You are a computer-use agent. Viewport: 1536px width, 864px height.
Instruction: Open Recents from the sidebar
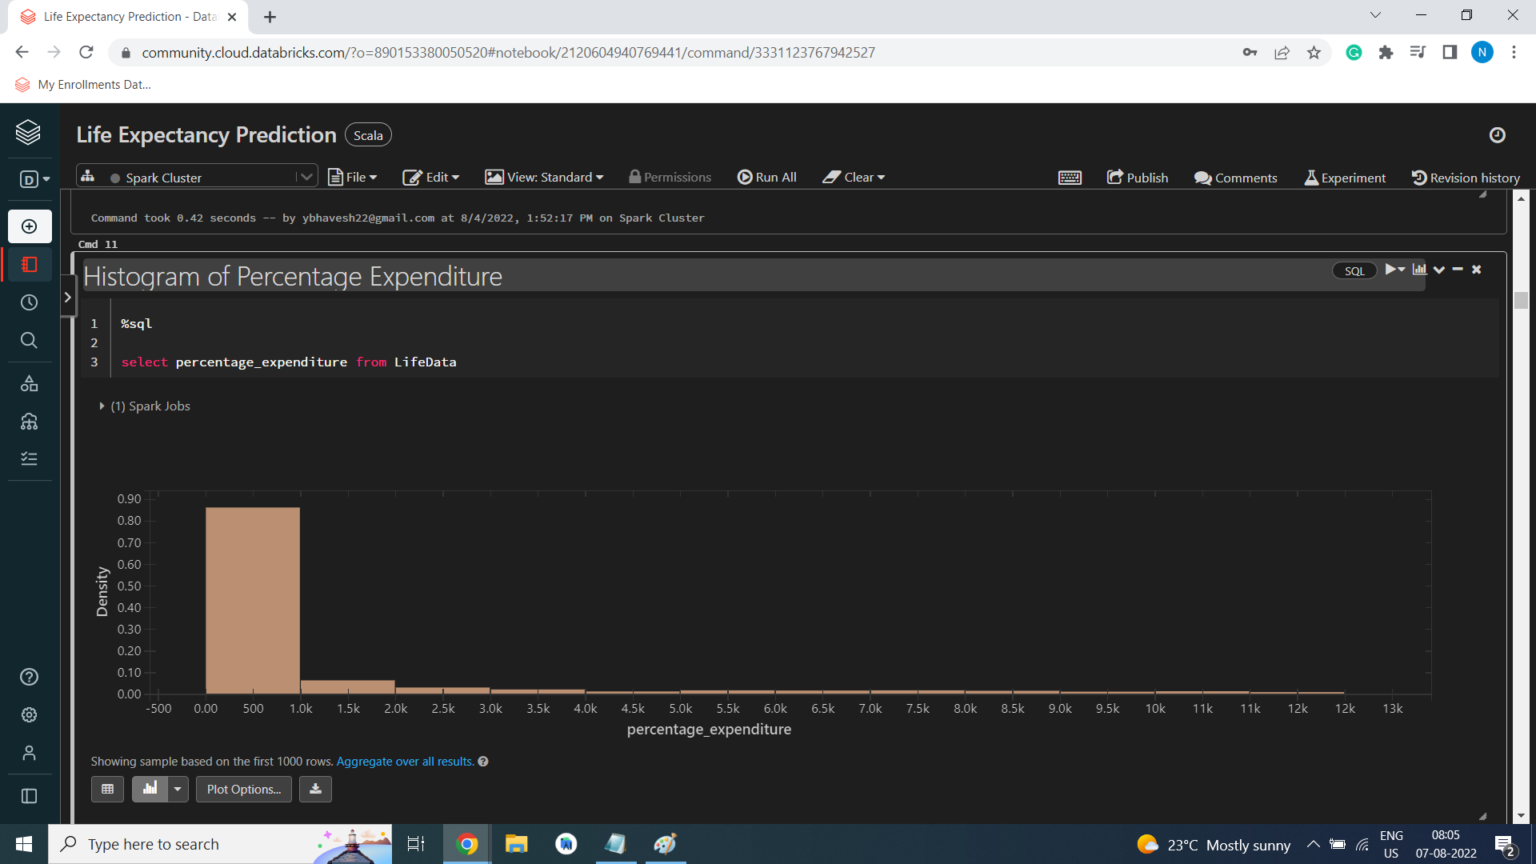click(29, 302)
